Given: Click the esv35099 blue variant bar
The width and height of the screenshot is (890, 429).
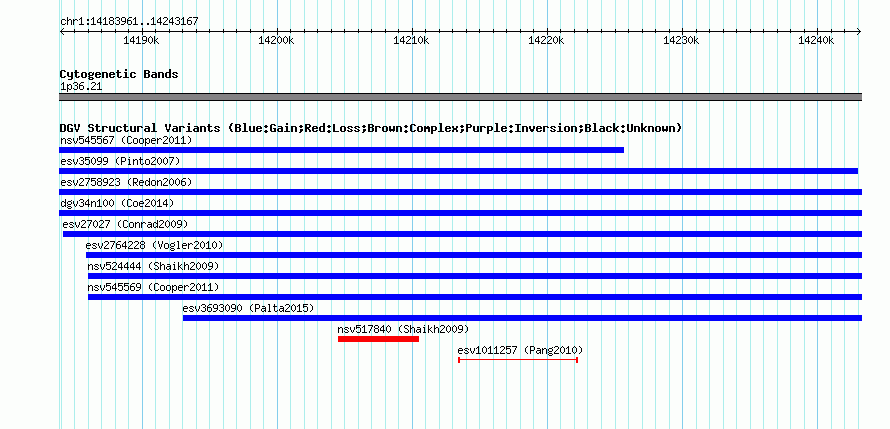Looking at the screenshot, I should (x=459, y=171).
